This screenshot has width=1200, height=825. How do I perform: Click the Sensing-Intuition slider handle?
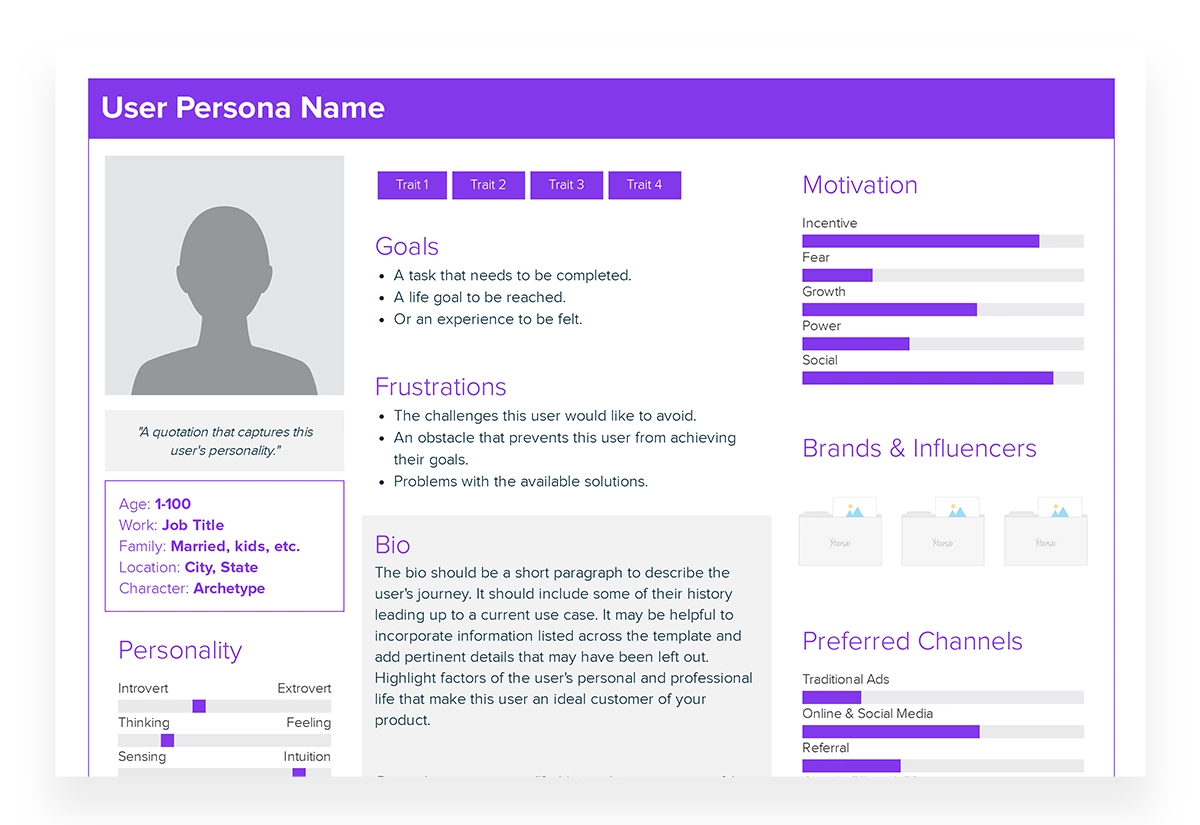[300, 774]
